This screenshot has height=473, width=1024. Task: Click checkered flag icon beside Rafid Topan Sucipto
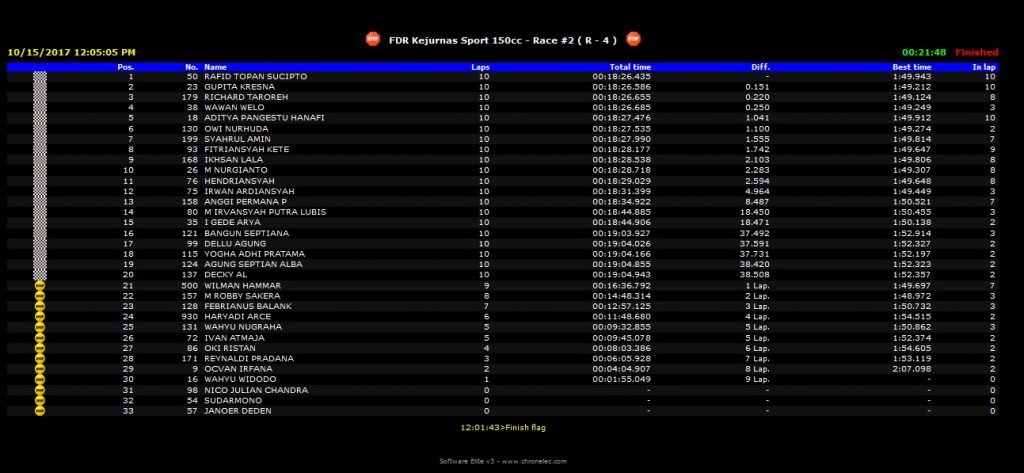point(40,76)
